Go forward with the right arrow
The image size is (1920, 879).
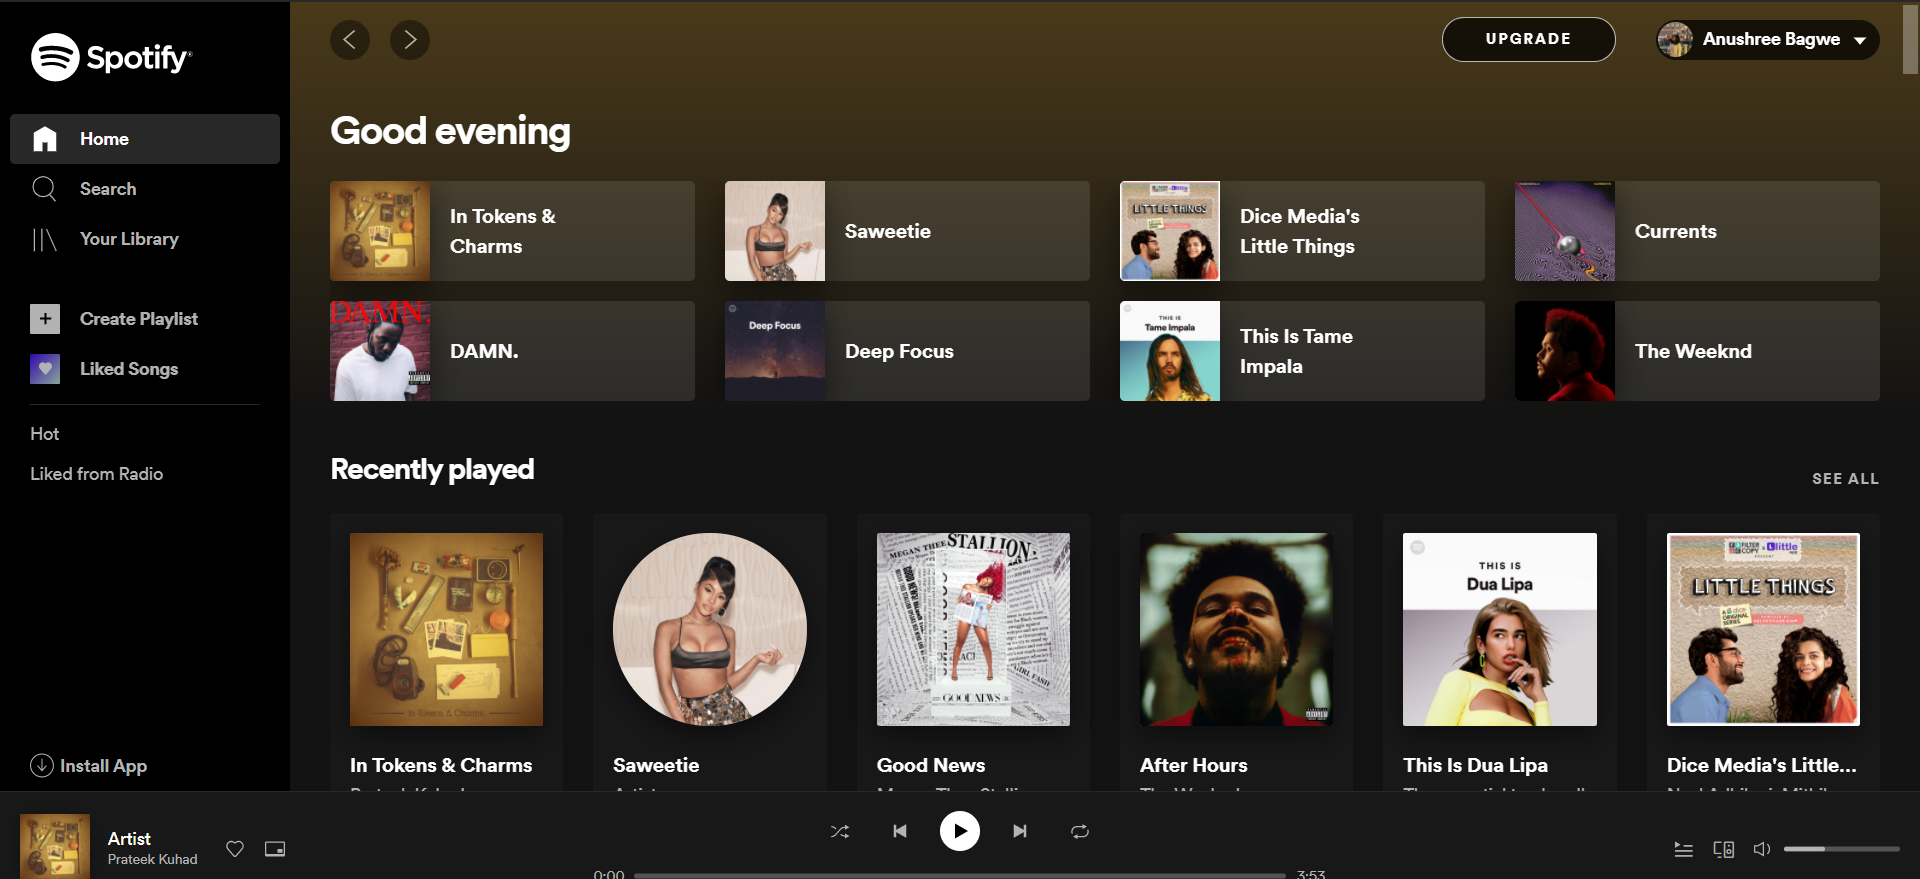tap(410, 40)
